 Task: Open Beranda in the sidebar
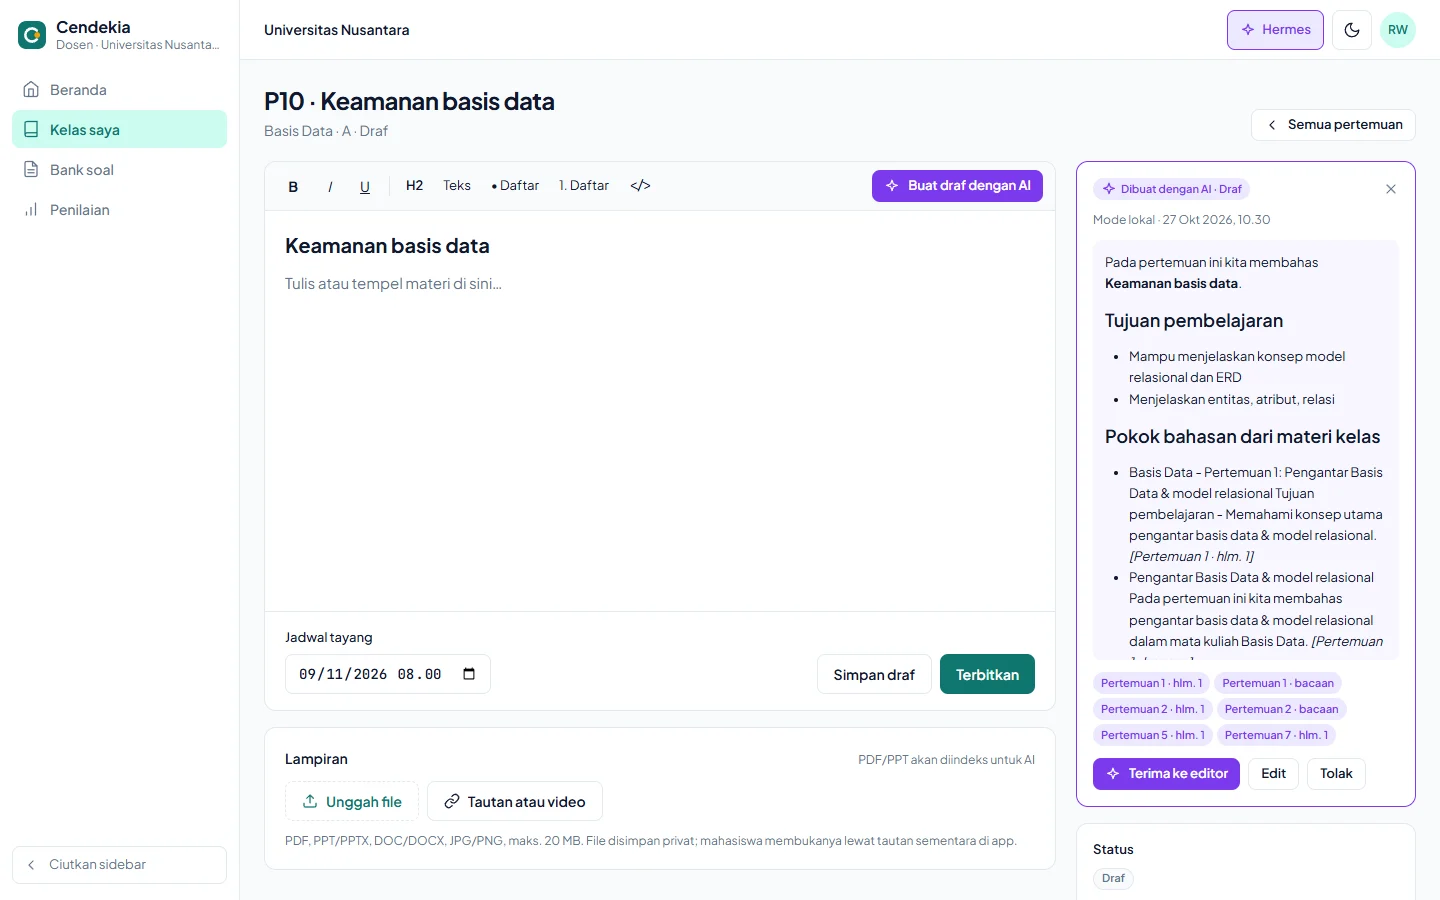pyautogui.click(x=119, y=90)
